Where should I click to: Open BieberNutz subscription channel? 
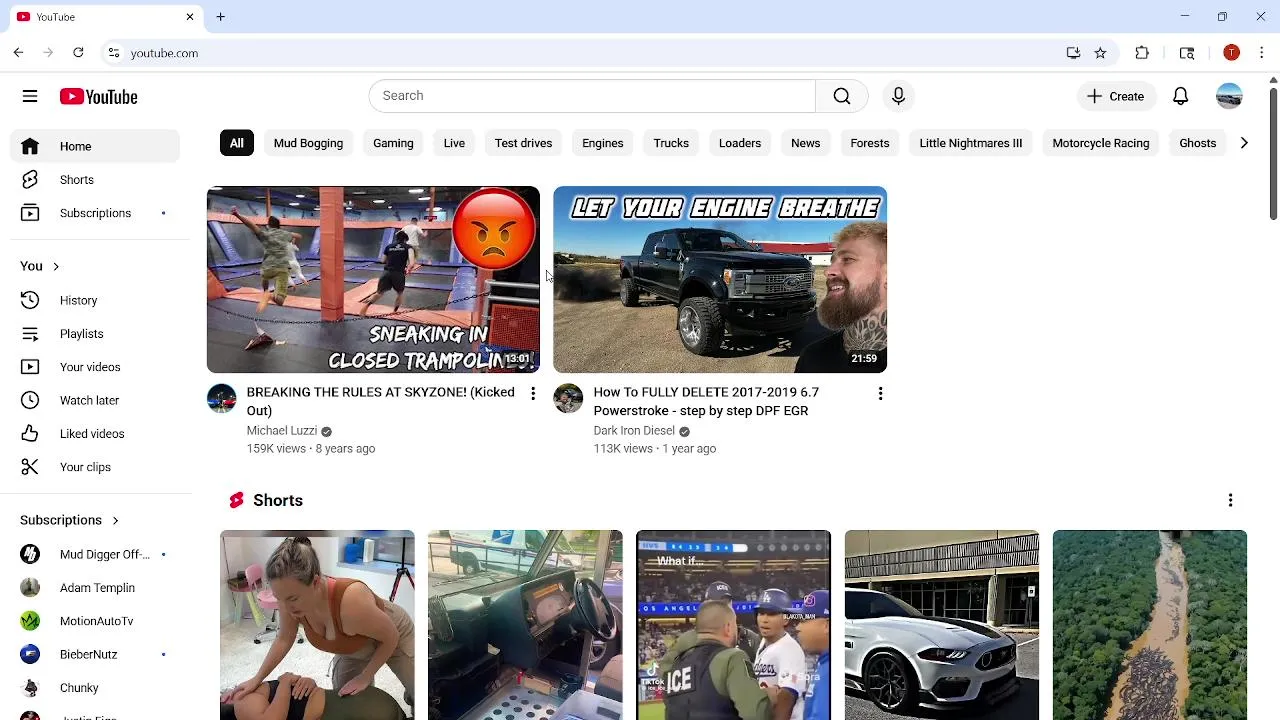click(95, 654)
